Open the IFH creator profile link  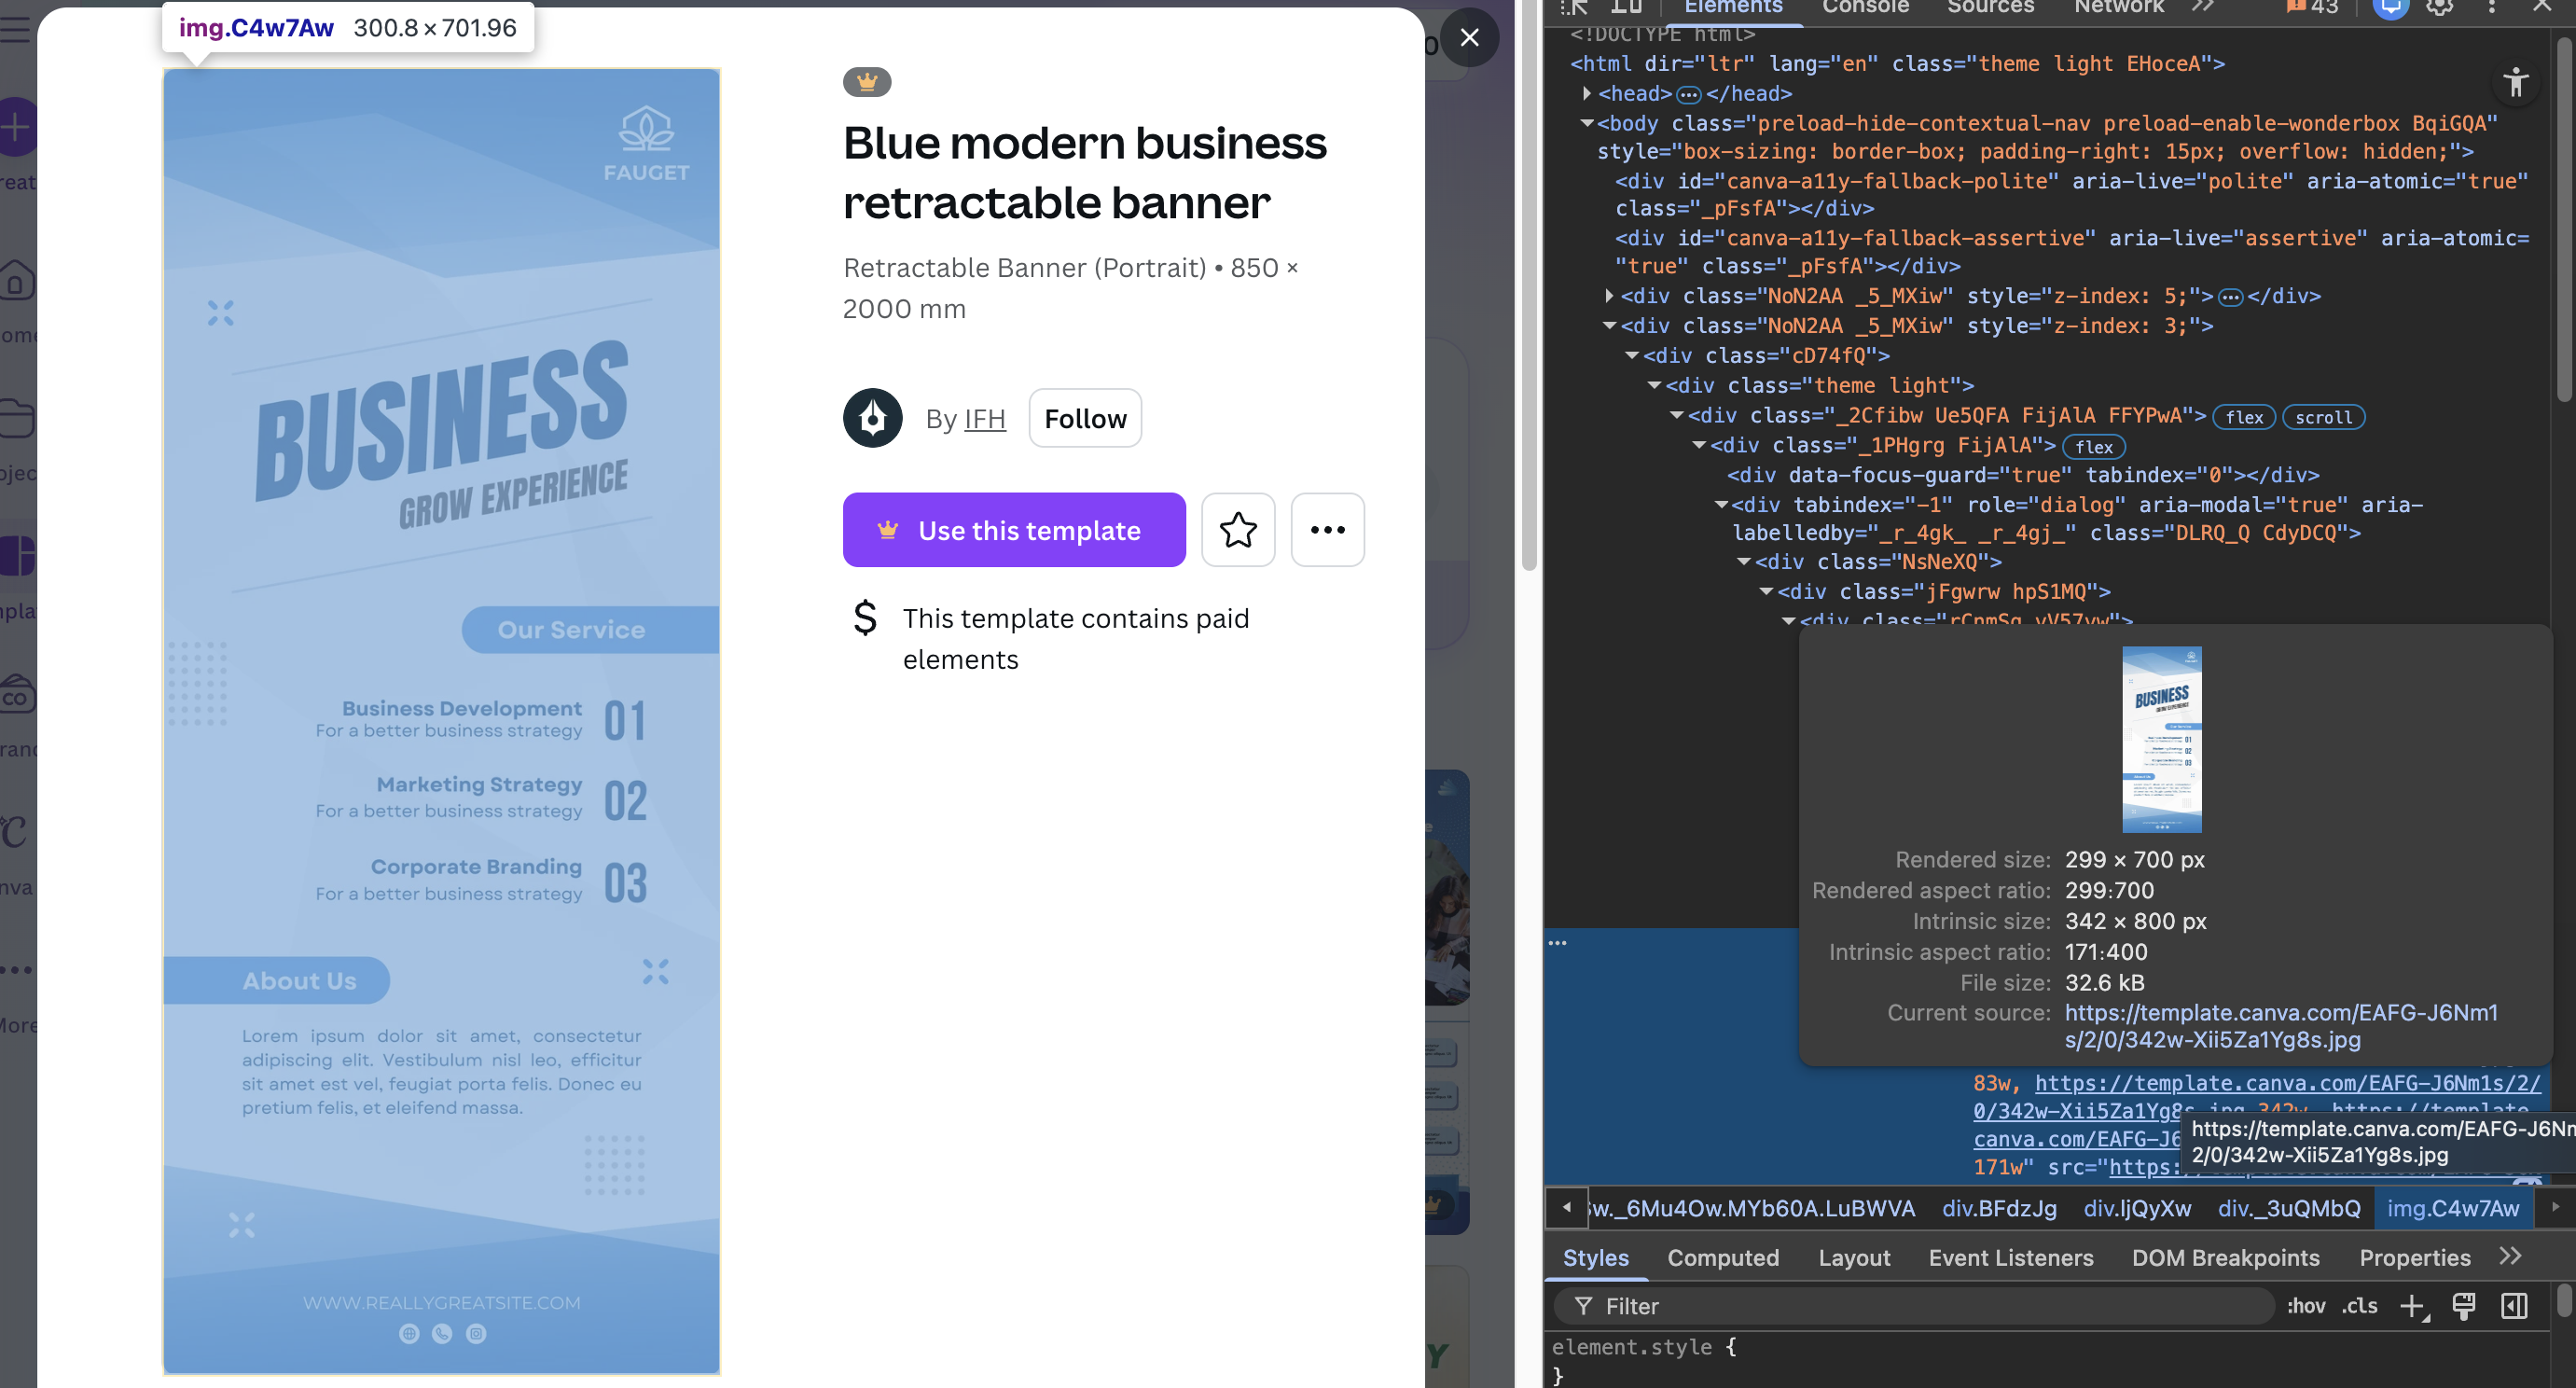(984, 419)
